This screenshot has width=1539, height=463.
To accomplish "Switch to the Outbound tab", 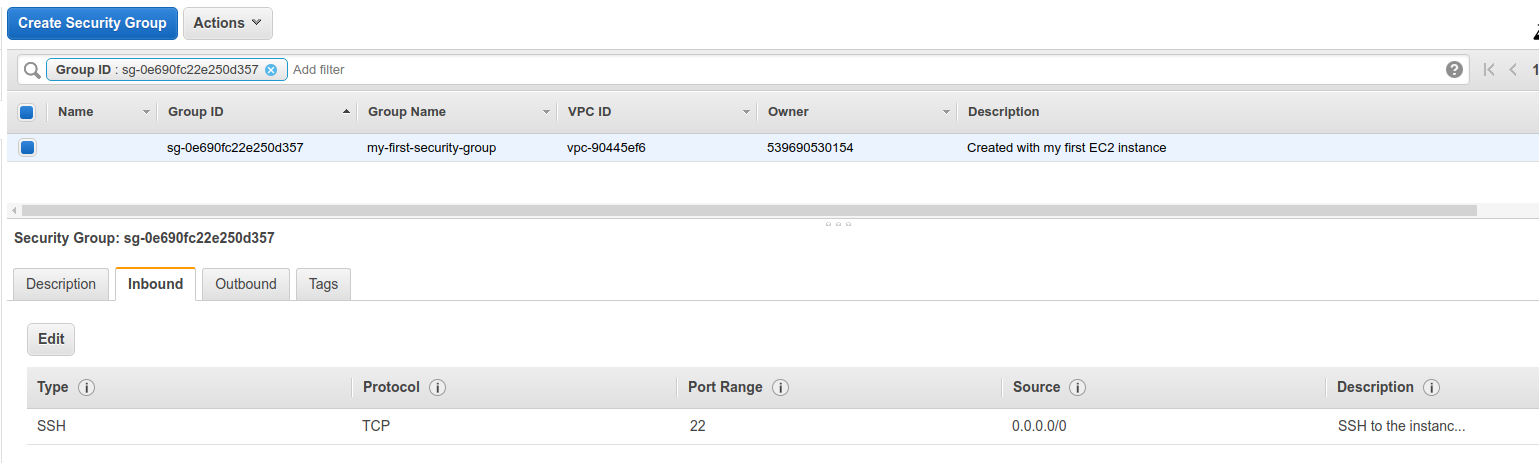I will (246, 284).
